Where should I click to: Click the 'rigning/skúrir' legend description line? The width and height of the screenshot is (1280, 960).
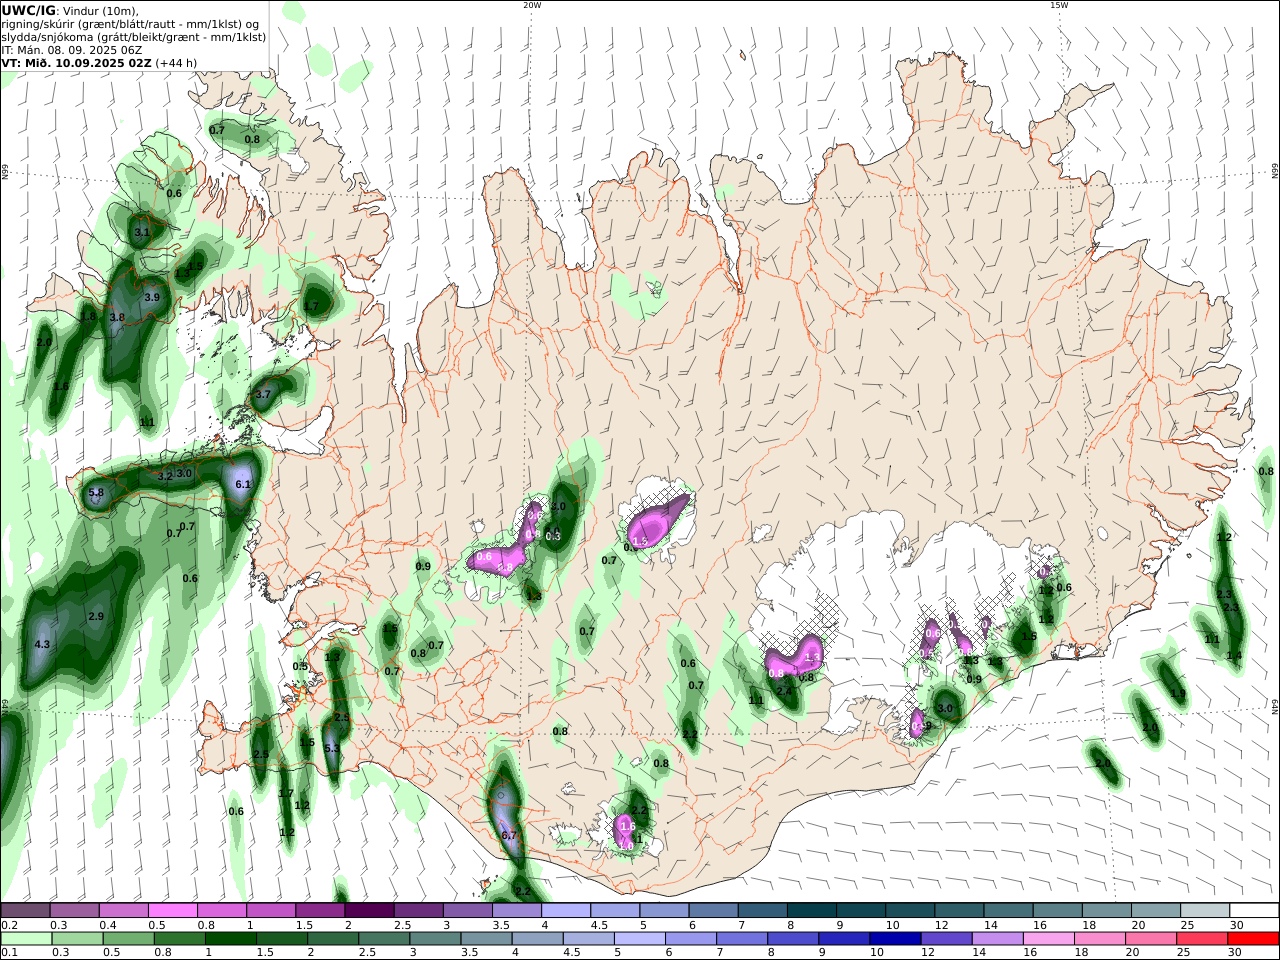coord(130,24)
